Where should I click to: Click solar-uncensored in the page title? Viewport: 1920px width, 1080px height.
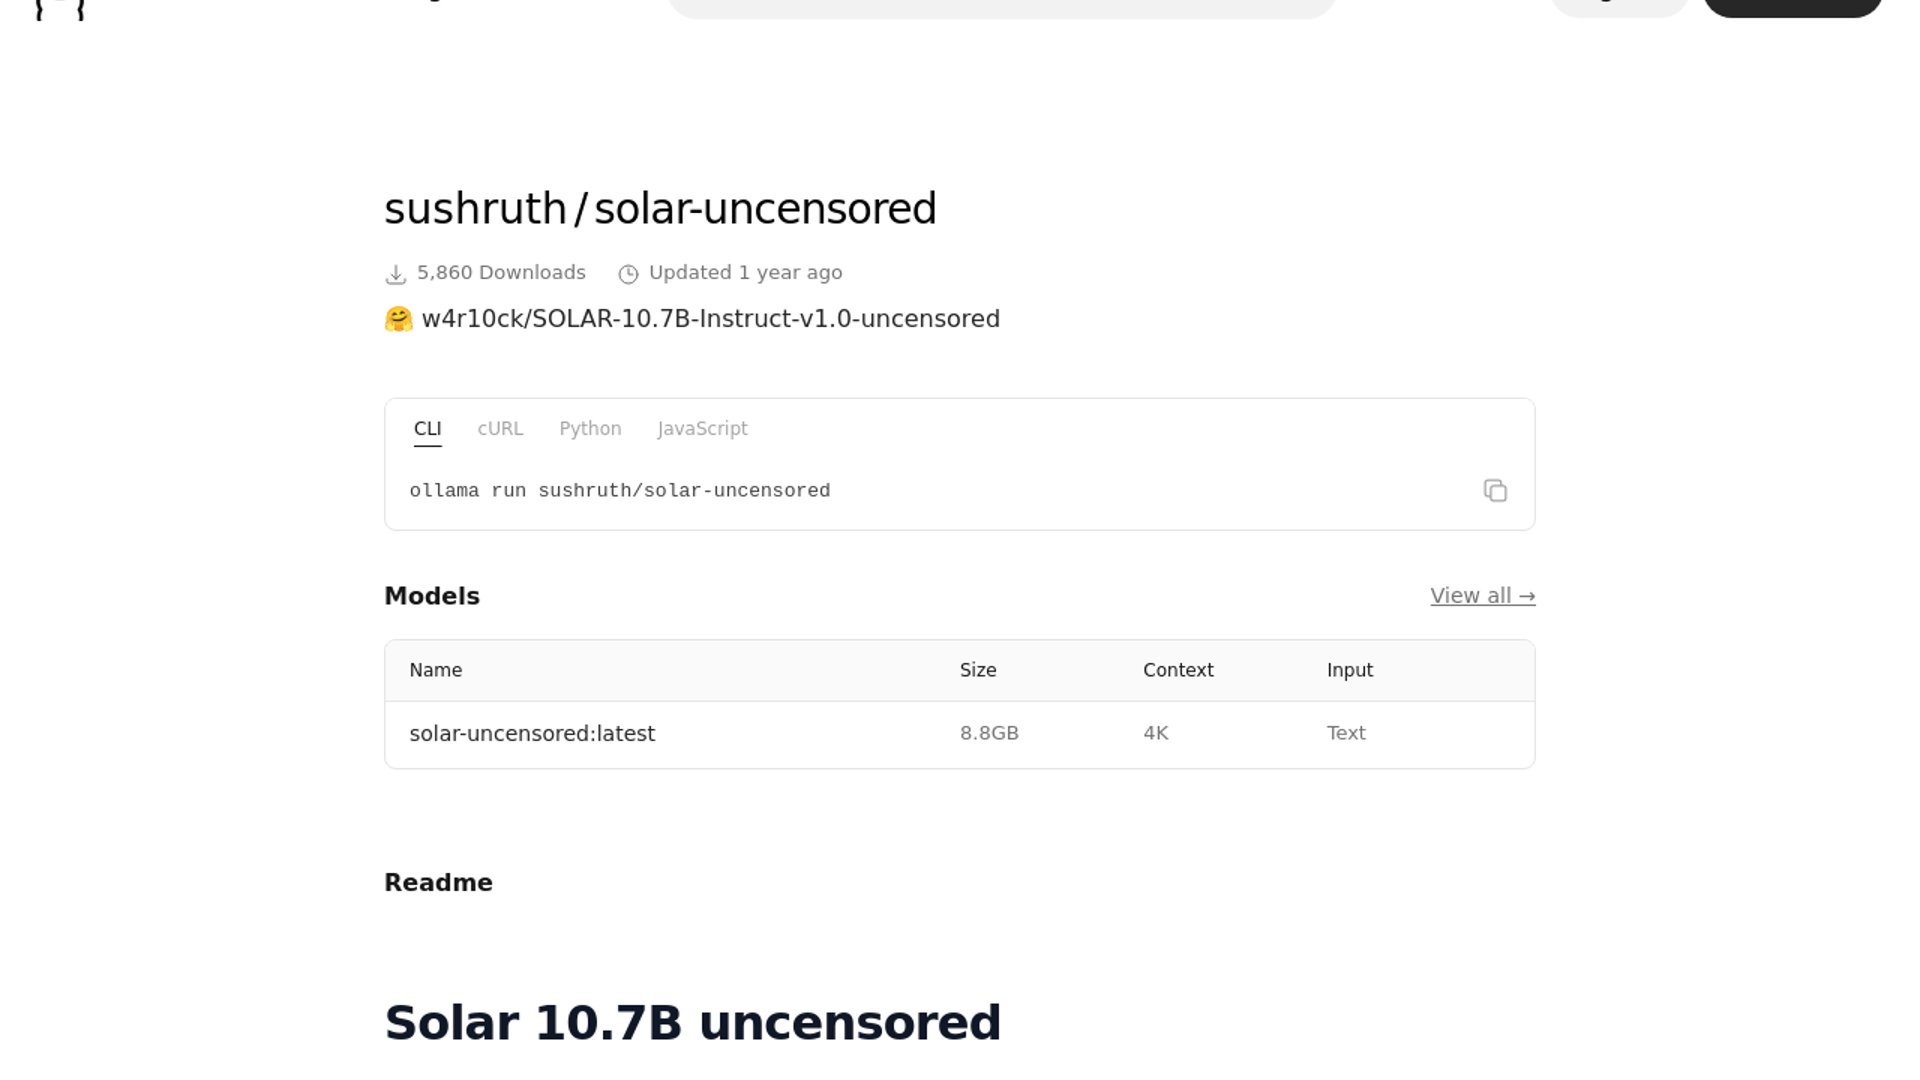click(x=765, y=209)
